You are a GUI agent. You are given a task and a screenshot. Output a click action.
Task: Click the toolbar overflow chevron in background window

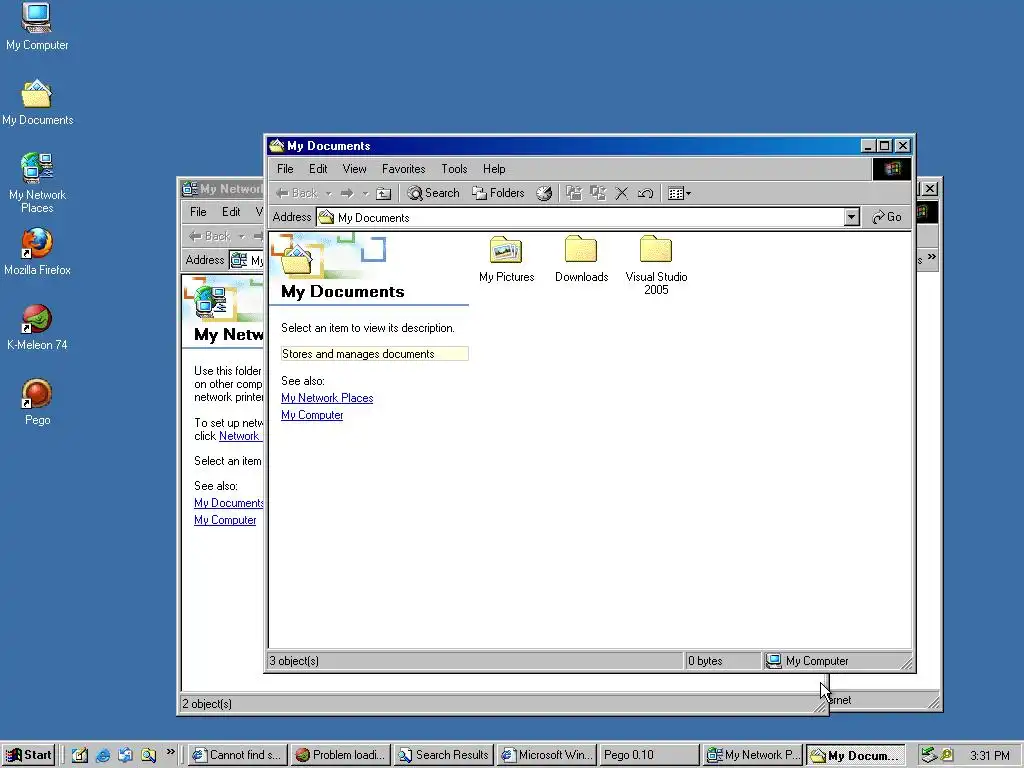931,257
